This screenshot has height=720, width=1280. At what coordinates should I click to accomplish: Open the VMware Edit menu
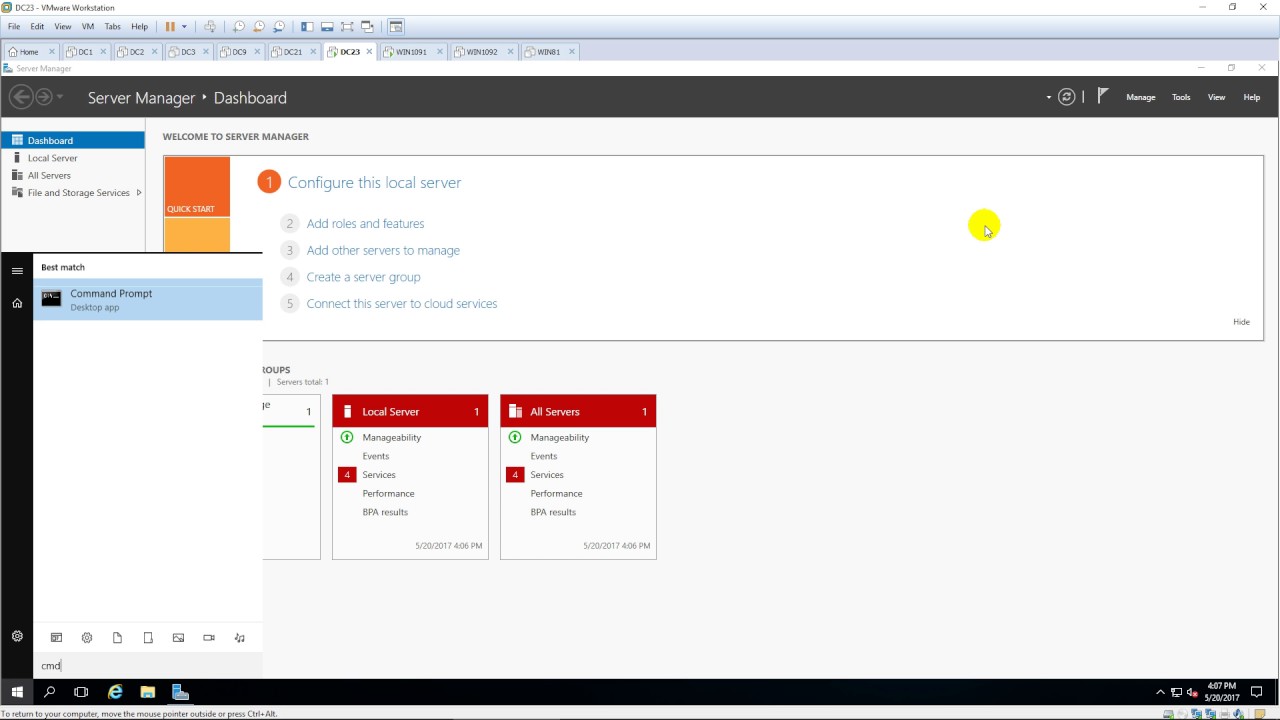37,26
